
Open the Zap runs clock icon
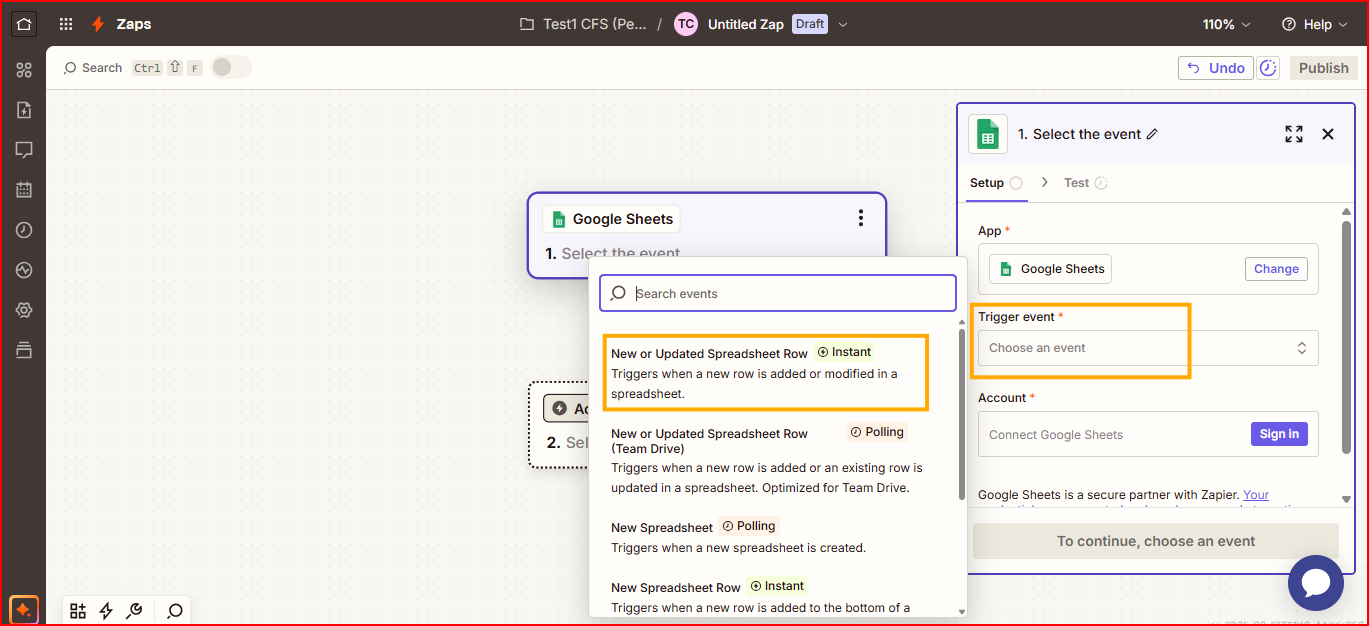(x=24, y=230)
